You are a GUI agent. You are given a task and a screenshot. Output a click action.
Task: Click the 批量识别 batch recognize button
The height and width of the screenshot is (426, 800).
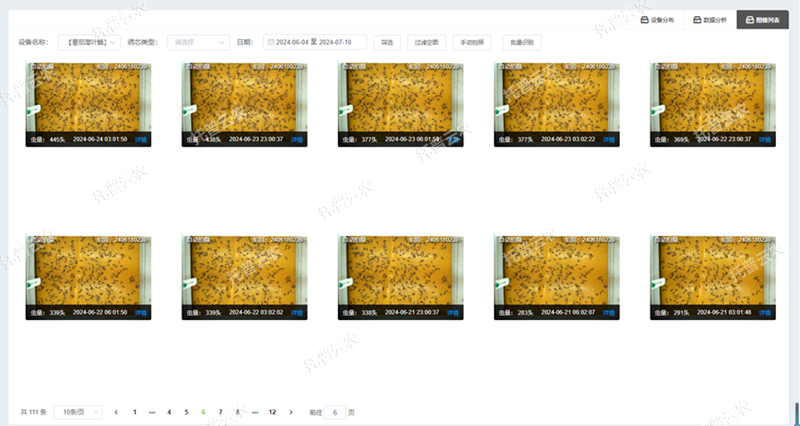point(522,42)
